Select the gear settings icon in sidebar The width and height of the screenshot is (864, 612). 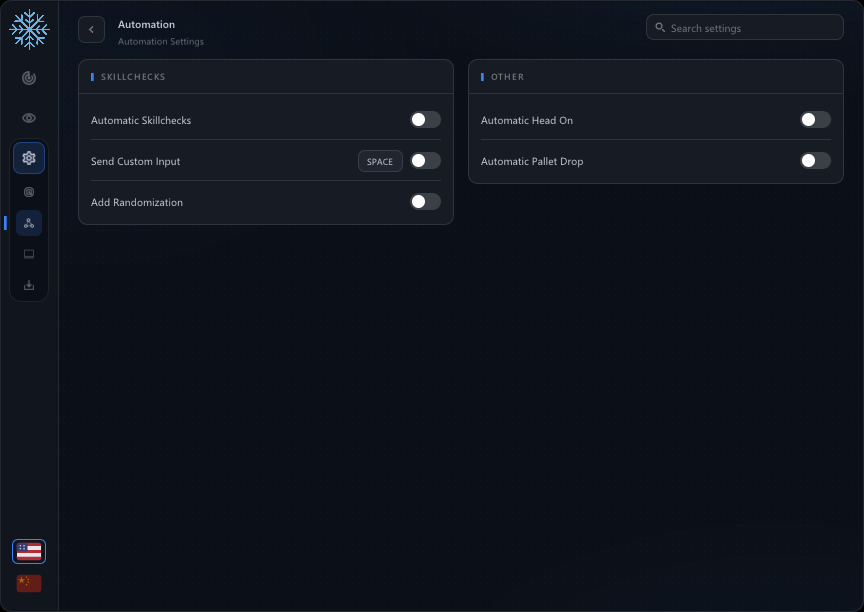[29, 158]
